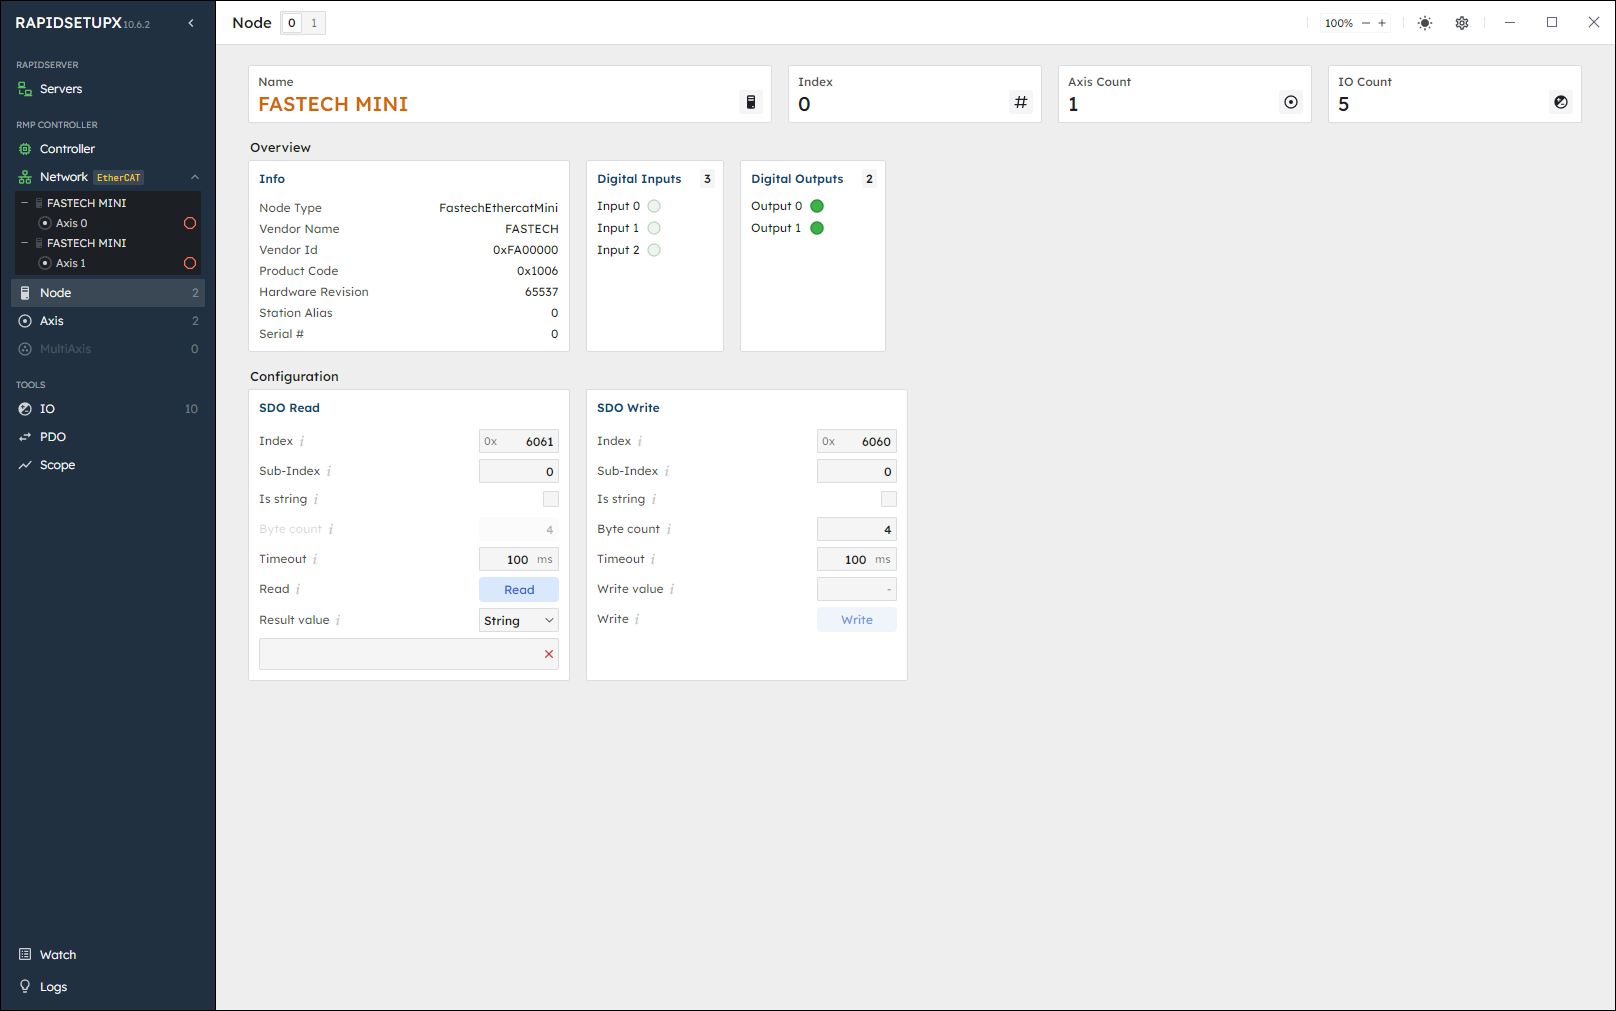1616x1011 pixels.
Task: Click the Write button
Action: pyautogui.click(x=857, y=620)
